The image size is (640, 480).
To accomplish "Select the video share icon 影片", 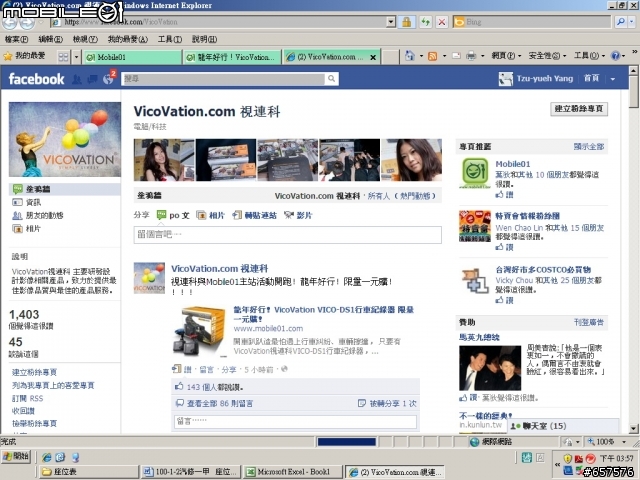I will pos(289,215).
